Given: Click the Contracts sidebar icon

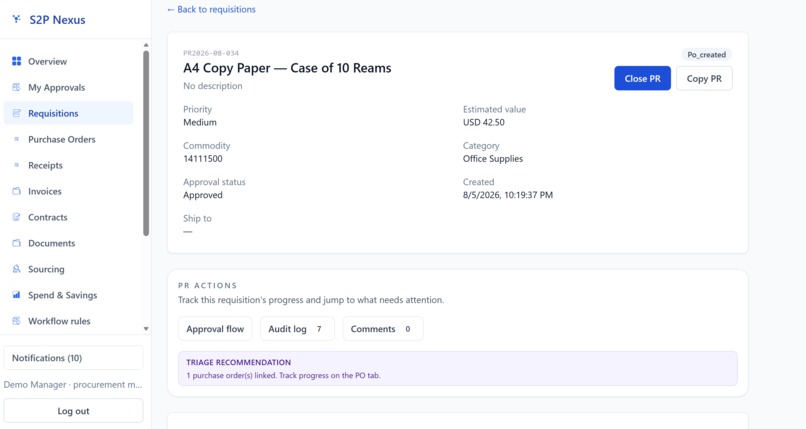Looking at the screenshot, I should 16,217.
